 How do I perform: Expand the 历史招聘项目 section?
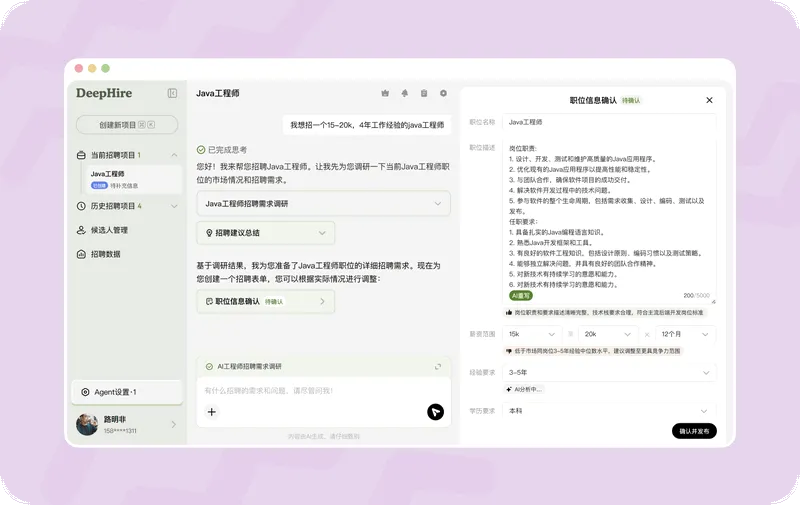[174, 206]
